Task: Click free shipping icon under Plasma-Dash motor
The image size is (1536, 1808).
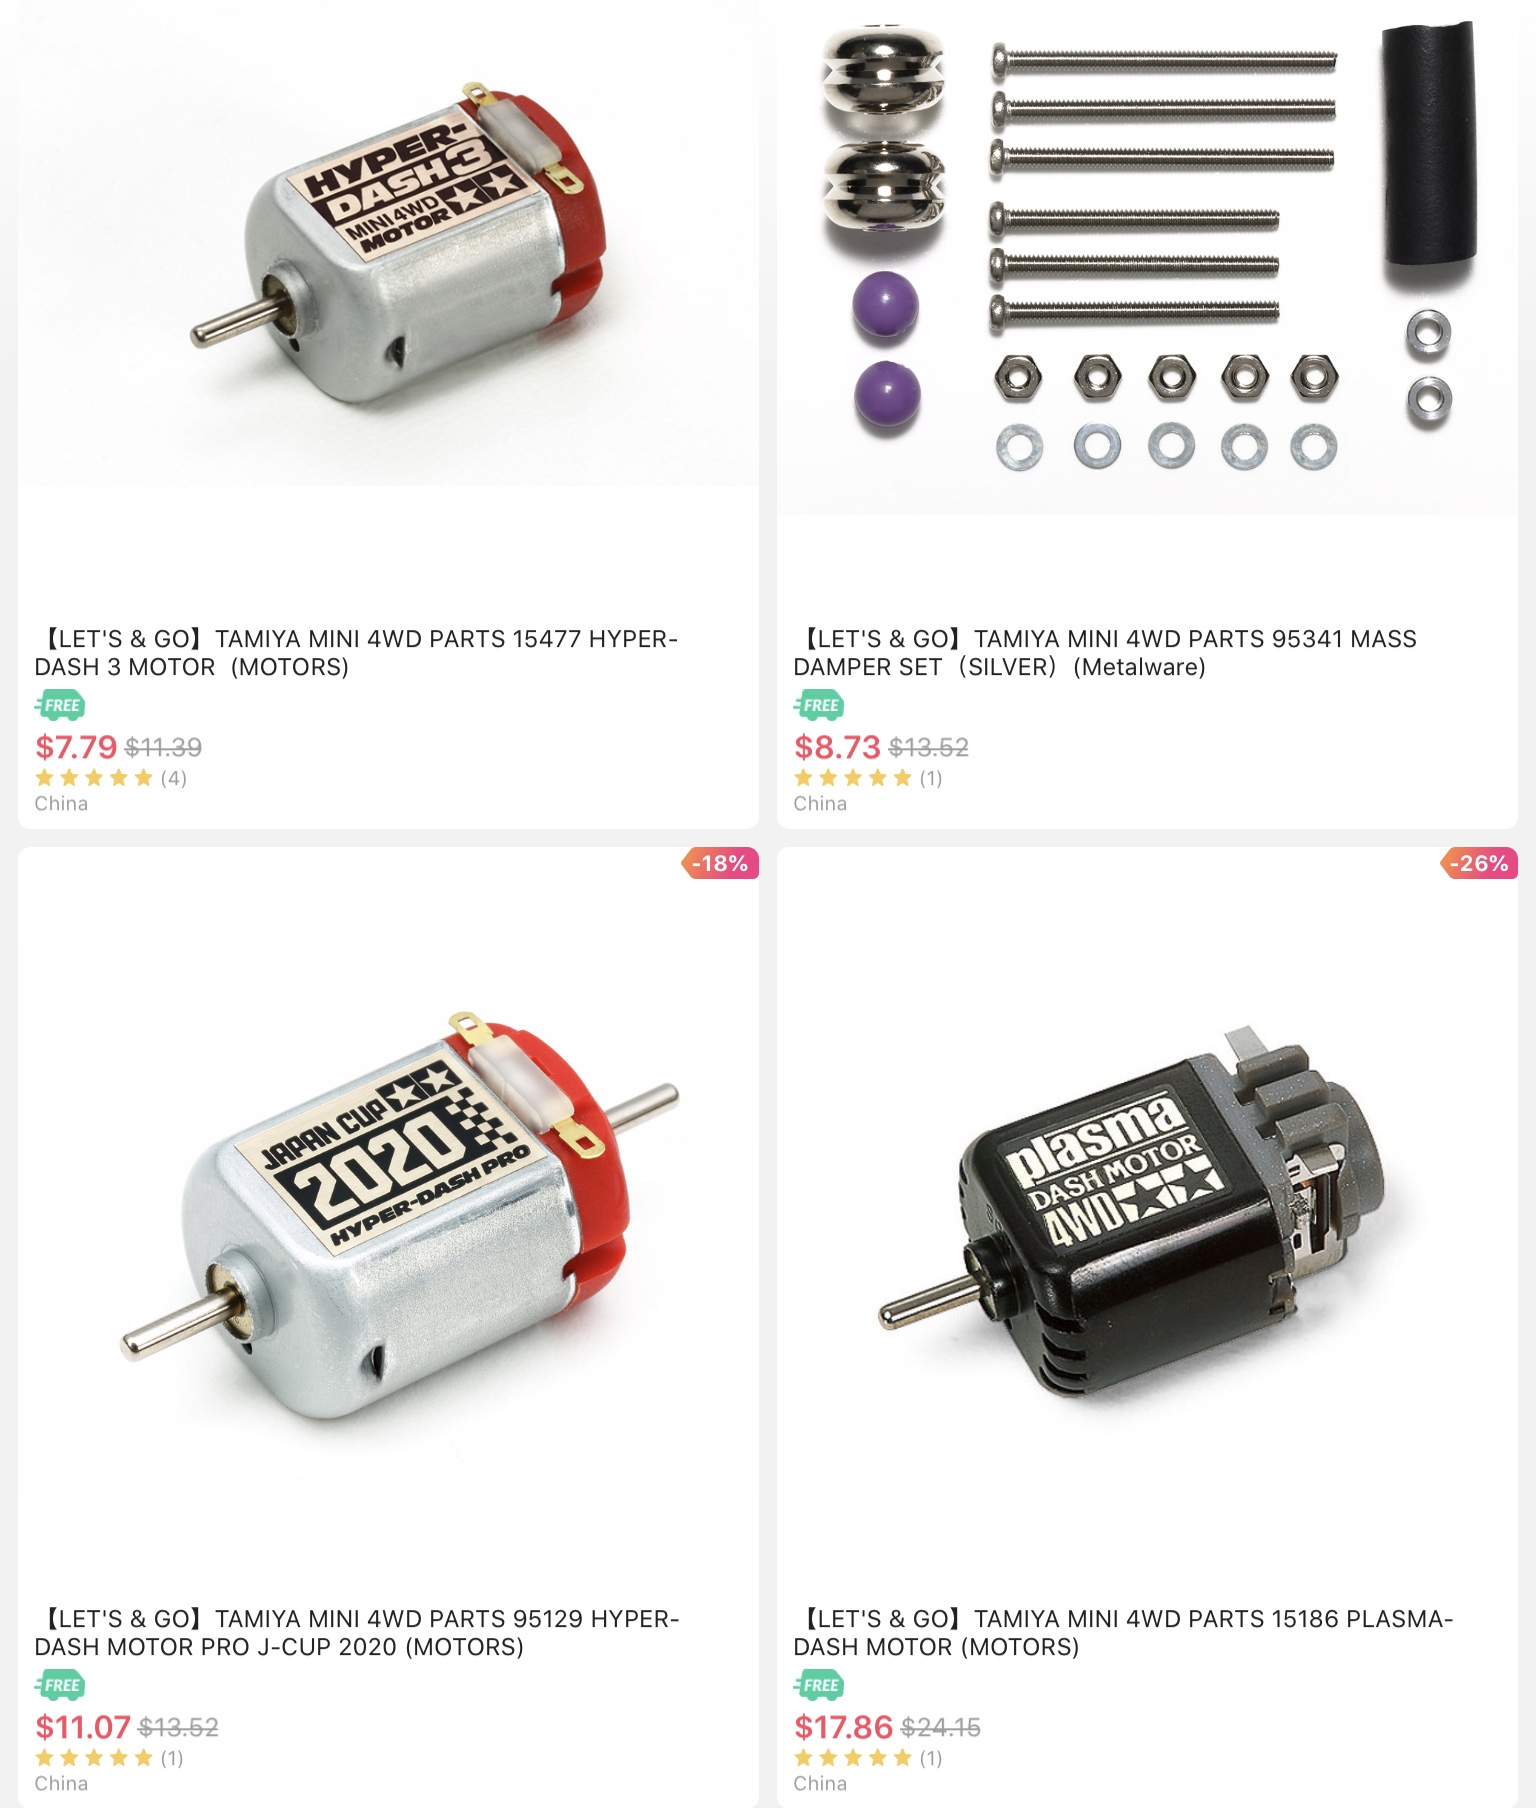Action: pyautogui.click(x=819, y=1685)
